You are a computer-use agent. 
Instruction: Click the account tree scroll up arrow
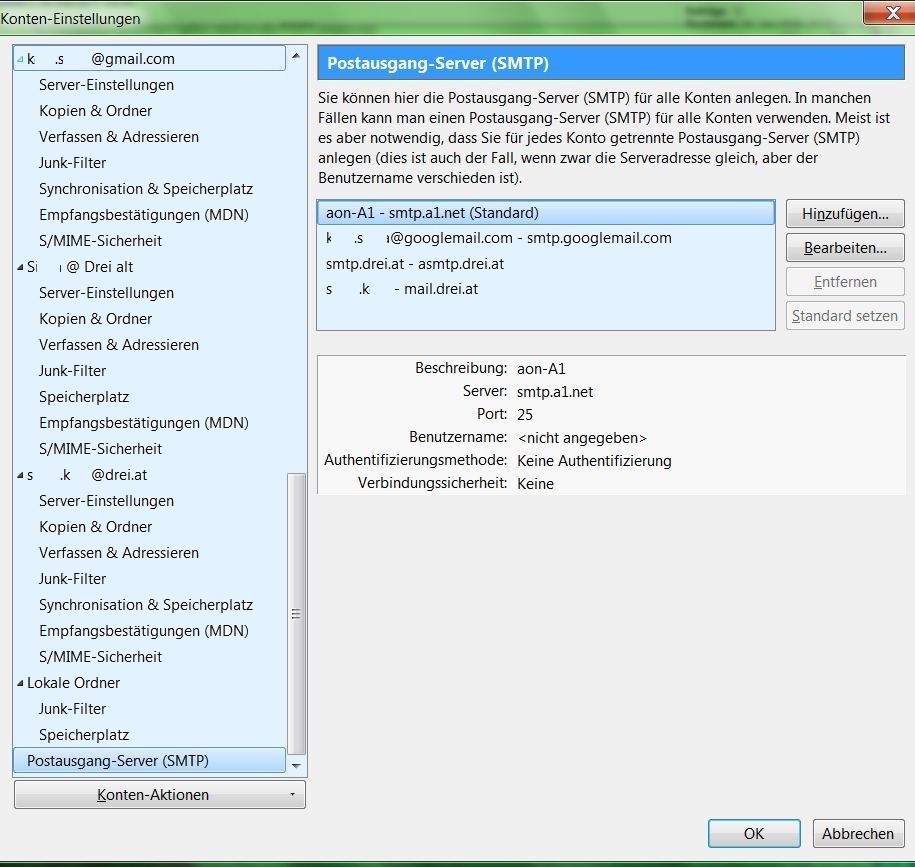(296, 56)
